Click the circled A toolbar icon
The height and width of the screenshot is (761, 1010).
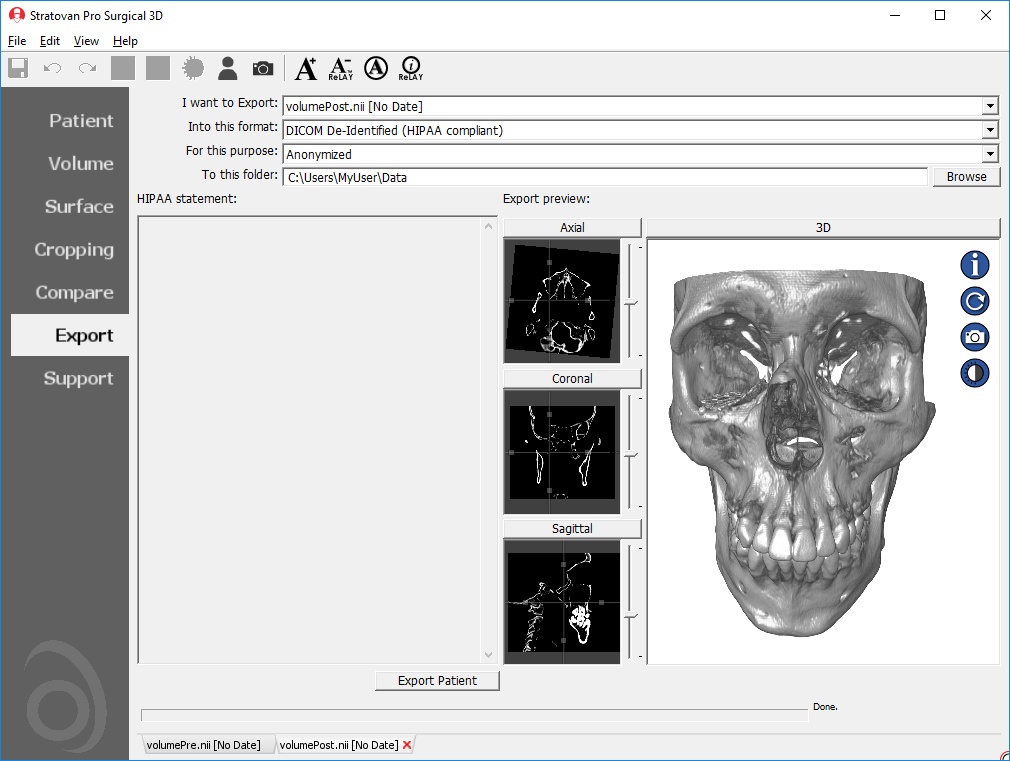[375, 68]
